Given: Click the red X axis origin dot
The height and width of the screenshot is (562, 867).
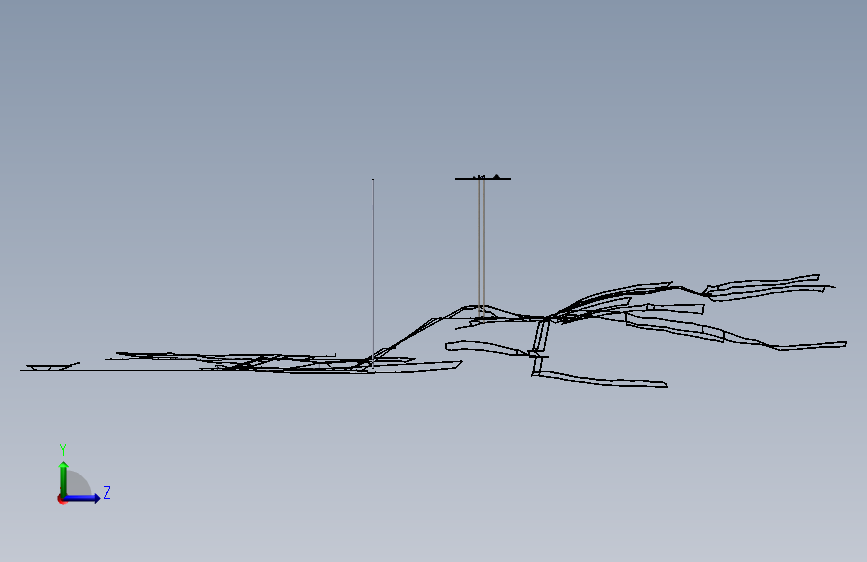Looking at the screenshot, I should point(61,499).
